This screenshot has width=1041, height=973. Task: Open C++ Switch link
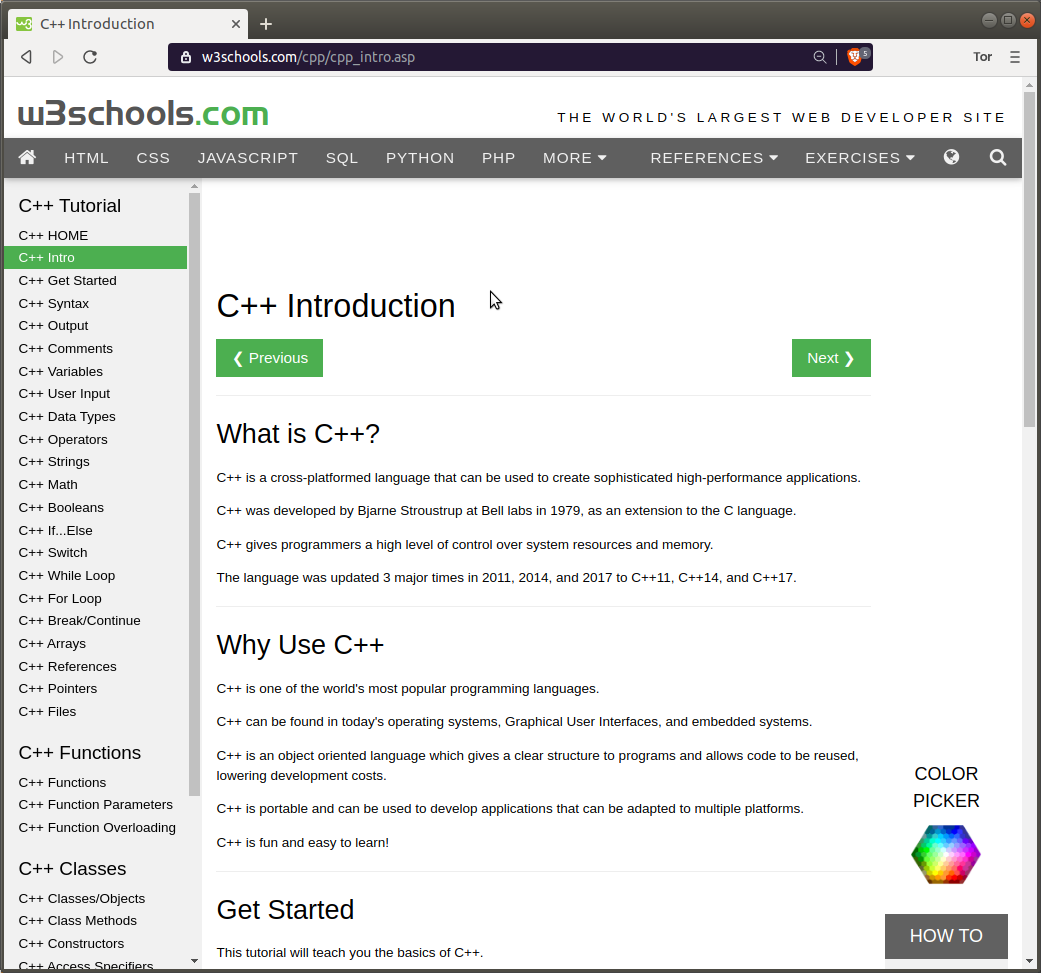pos(53,553)
